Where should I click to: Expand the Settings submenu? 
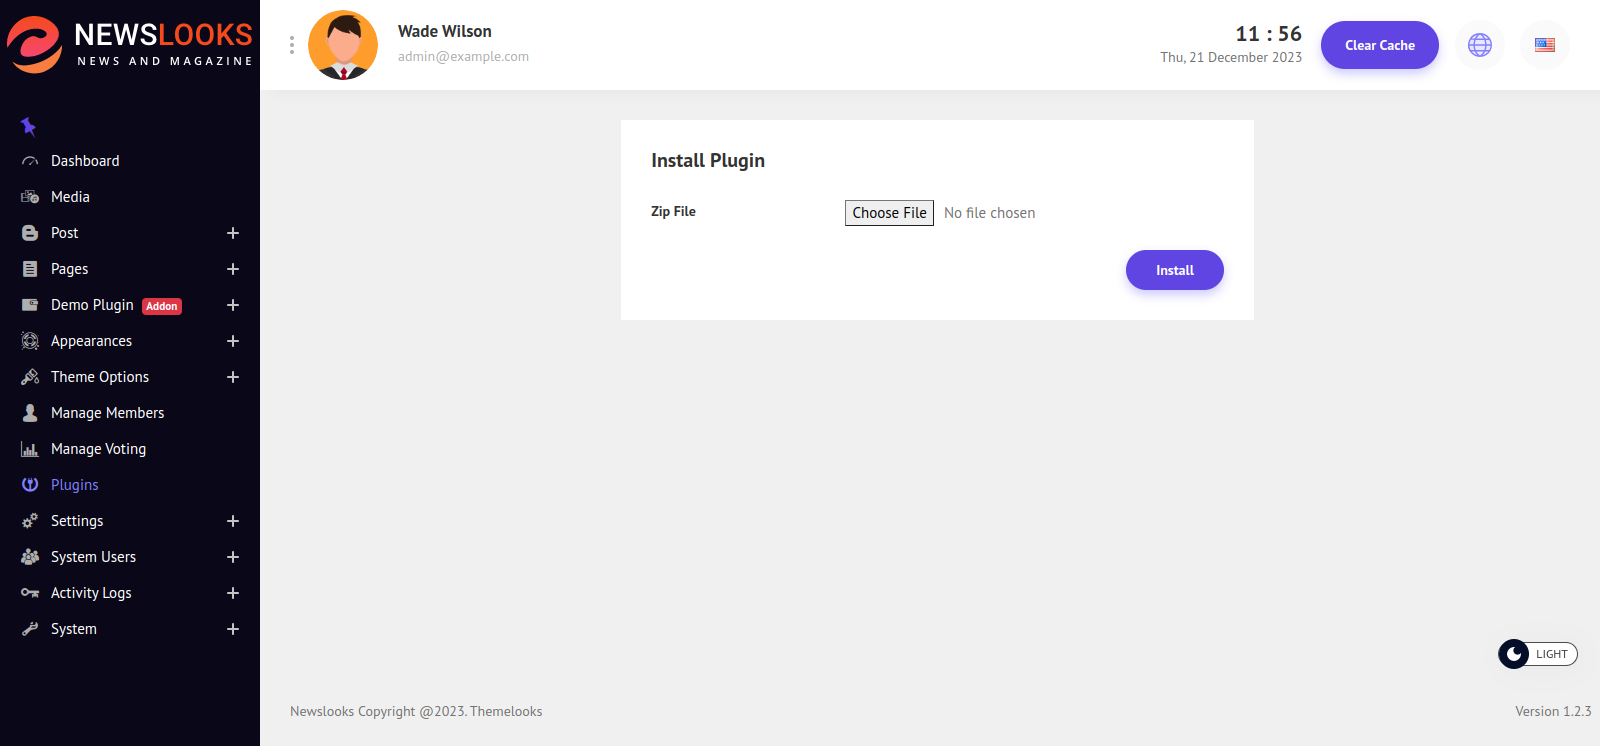tap(233, 521)
